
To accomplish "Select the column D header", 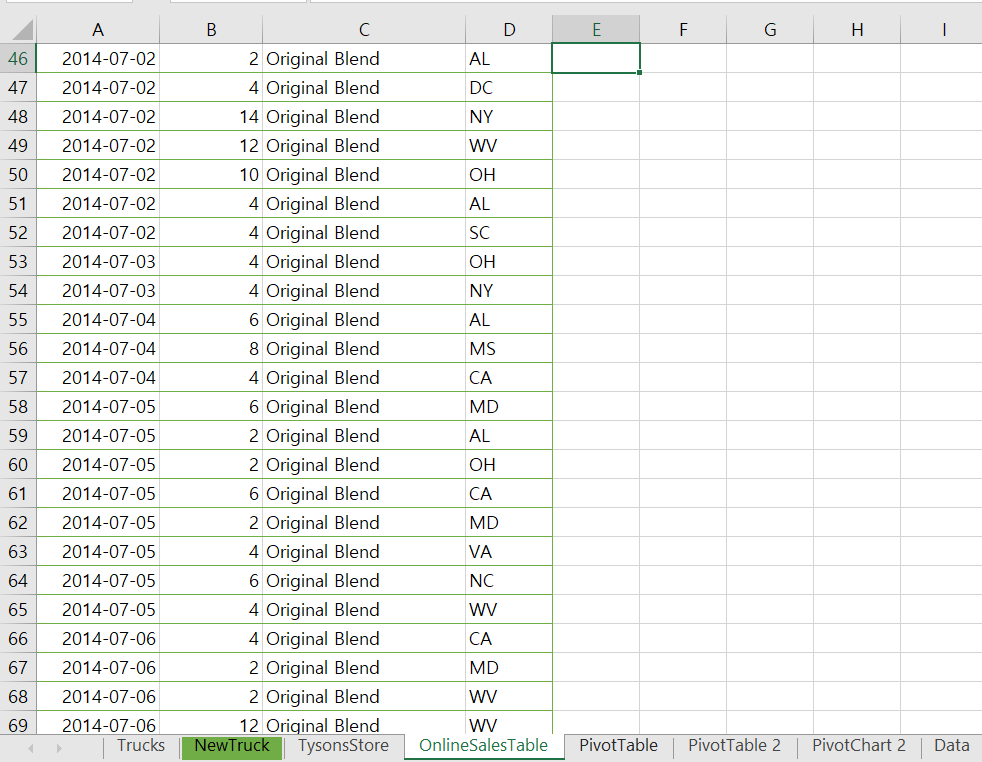I will tap(509, 29).
